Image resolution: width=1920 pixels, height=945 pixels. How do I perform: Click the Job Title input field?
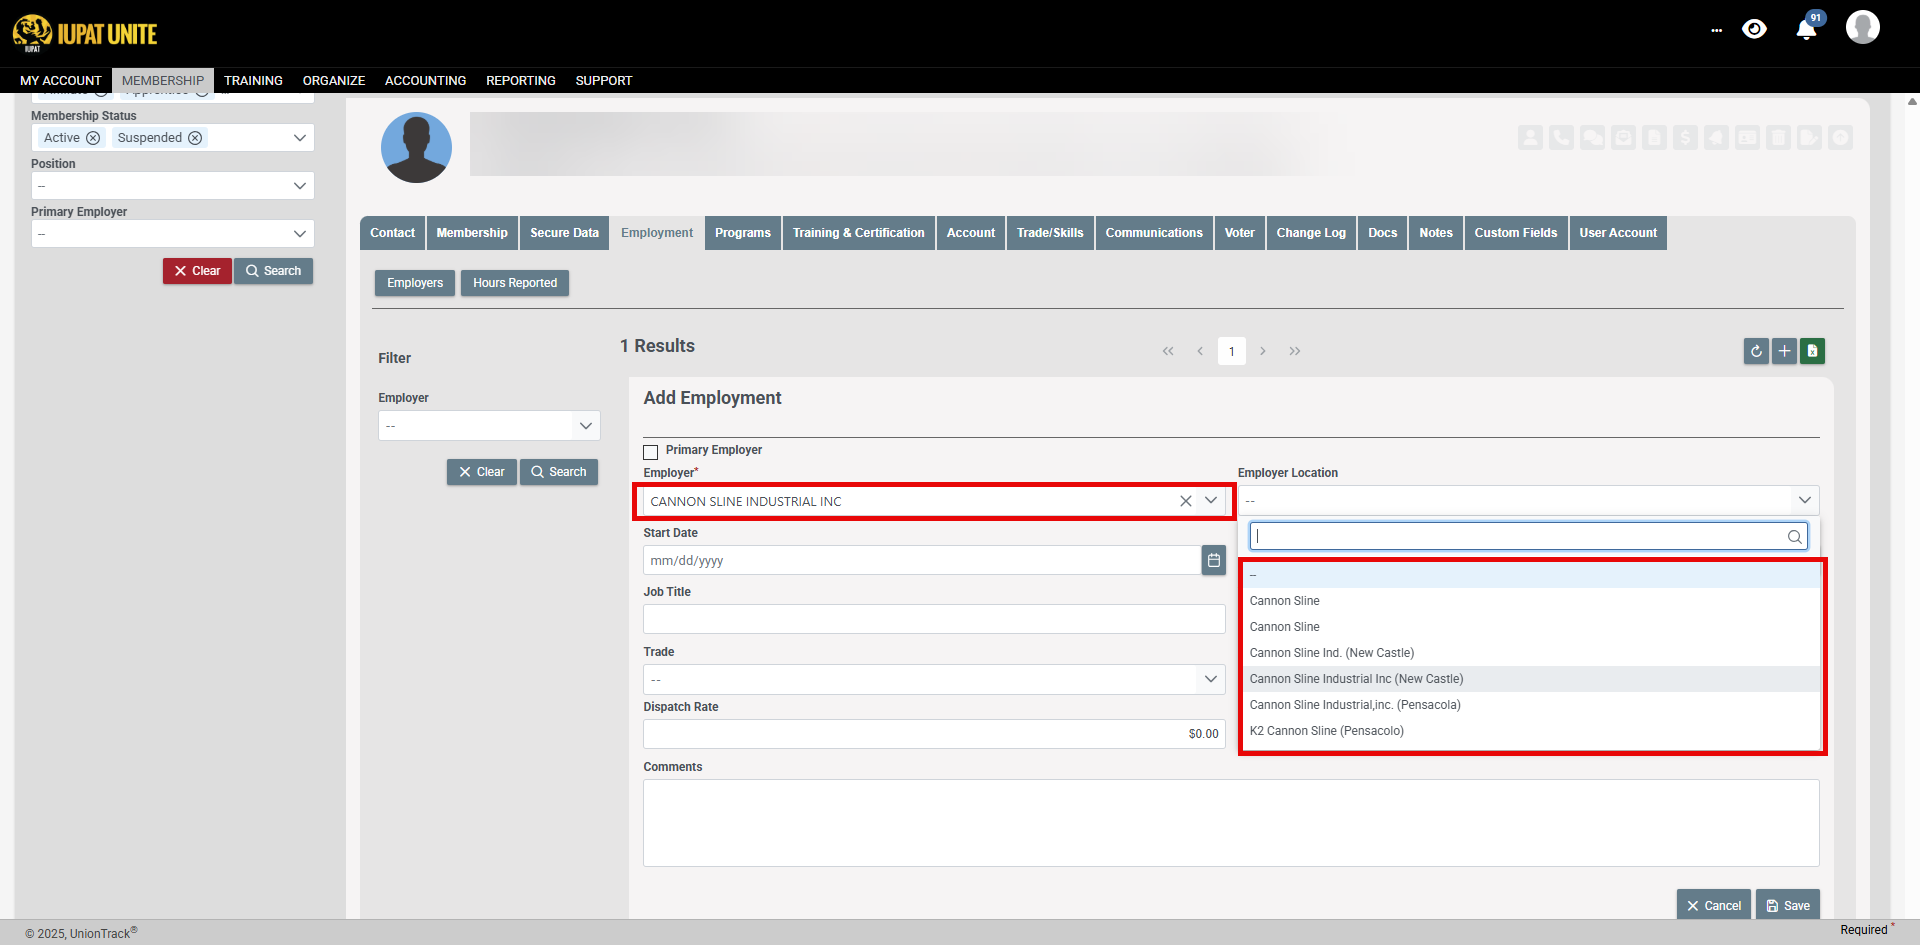(934, 619)
